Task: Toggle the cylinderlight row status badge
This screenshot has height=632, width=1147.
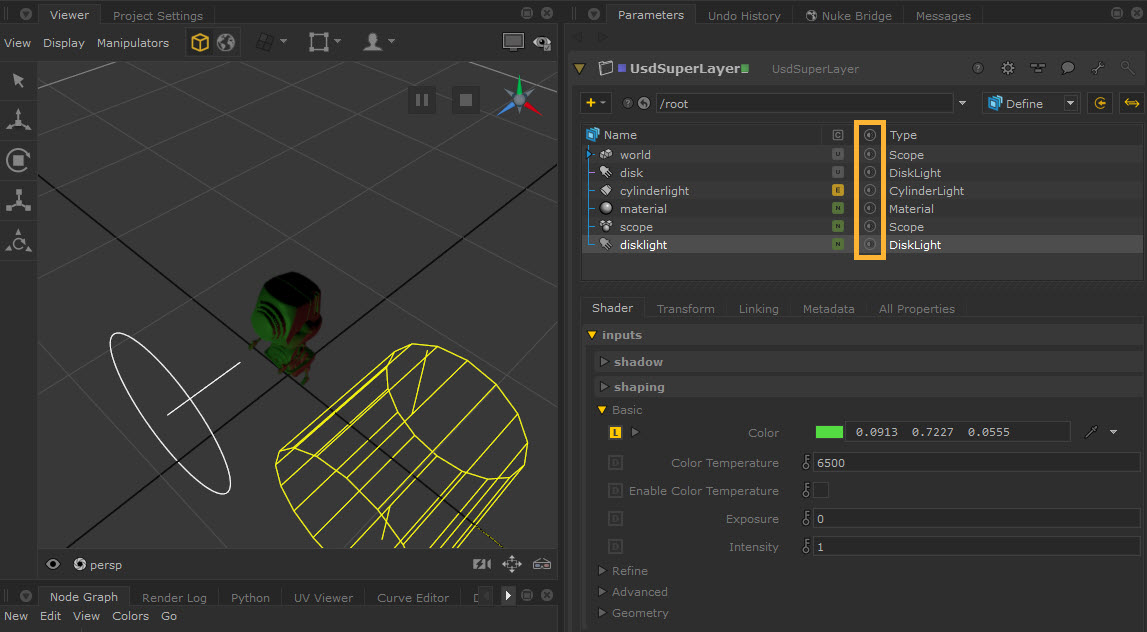Action: click(838, 190)
